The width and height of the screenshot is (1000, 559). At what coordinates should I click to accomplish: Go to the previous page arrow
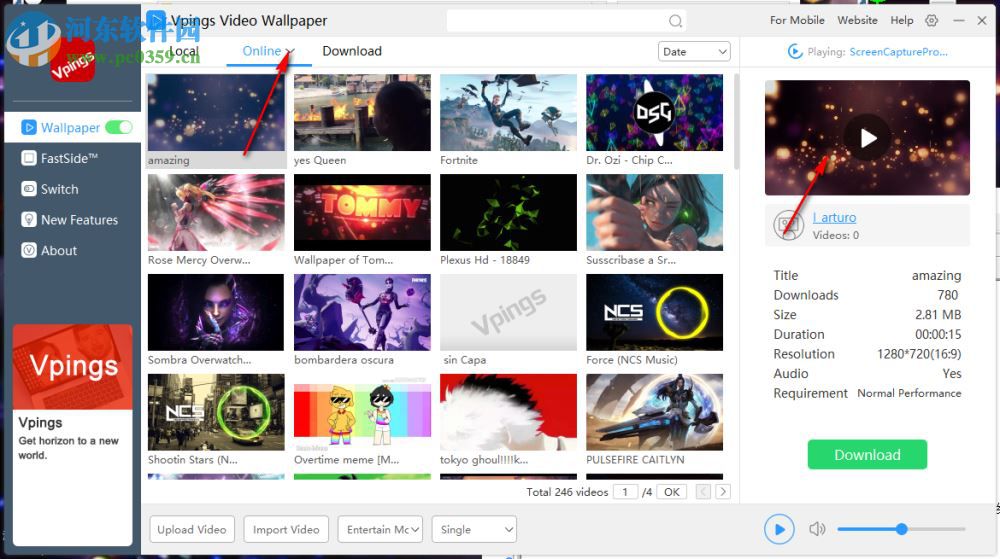click(x=703, y=491)
